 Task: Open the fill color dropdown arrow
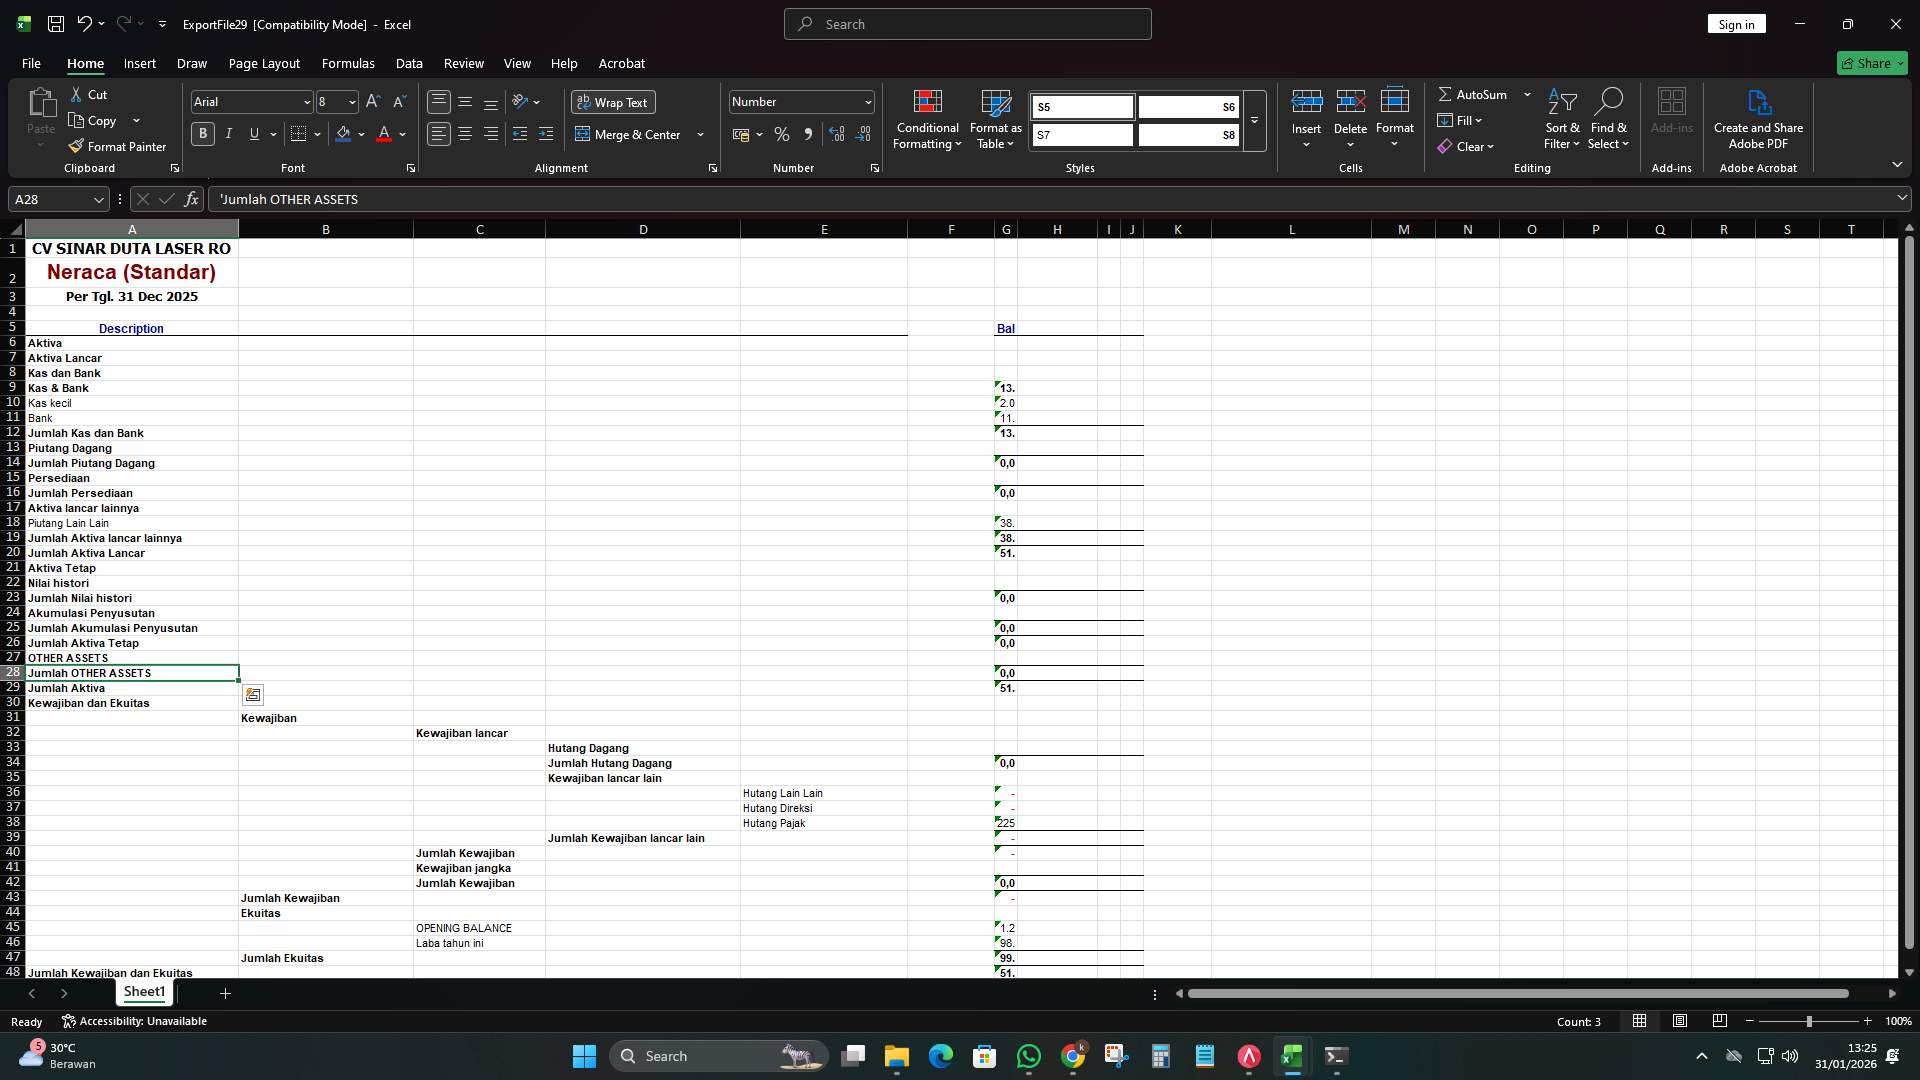(362, 134)
